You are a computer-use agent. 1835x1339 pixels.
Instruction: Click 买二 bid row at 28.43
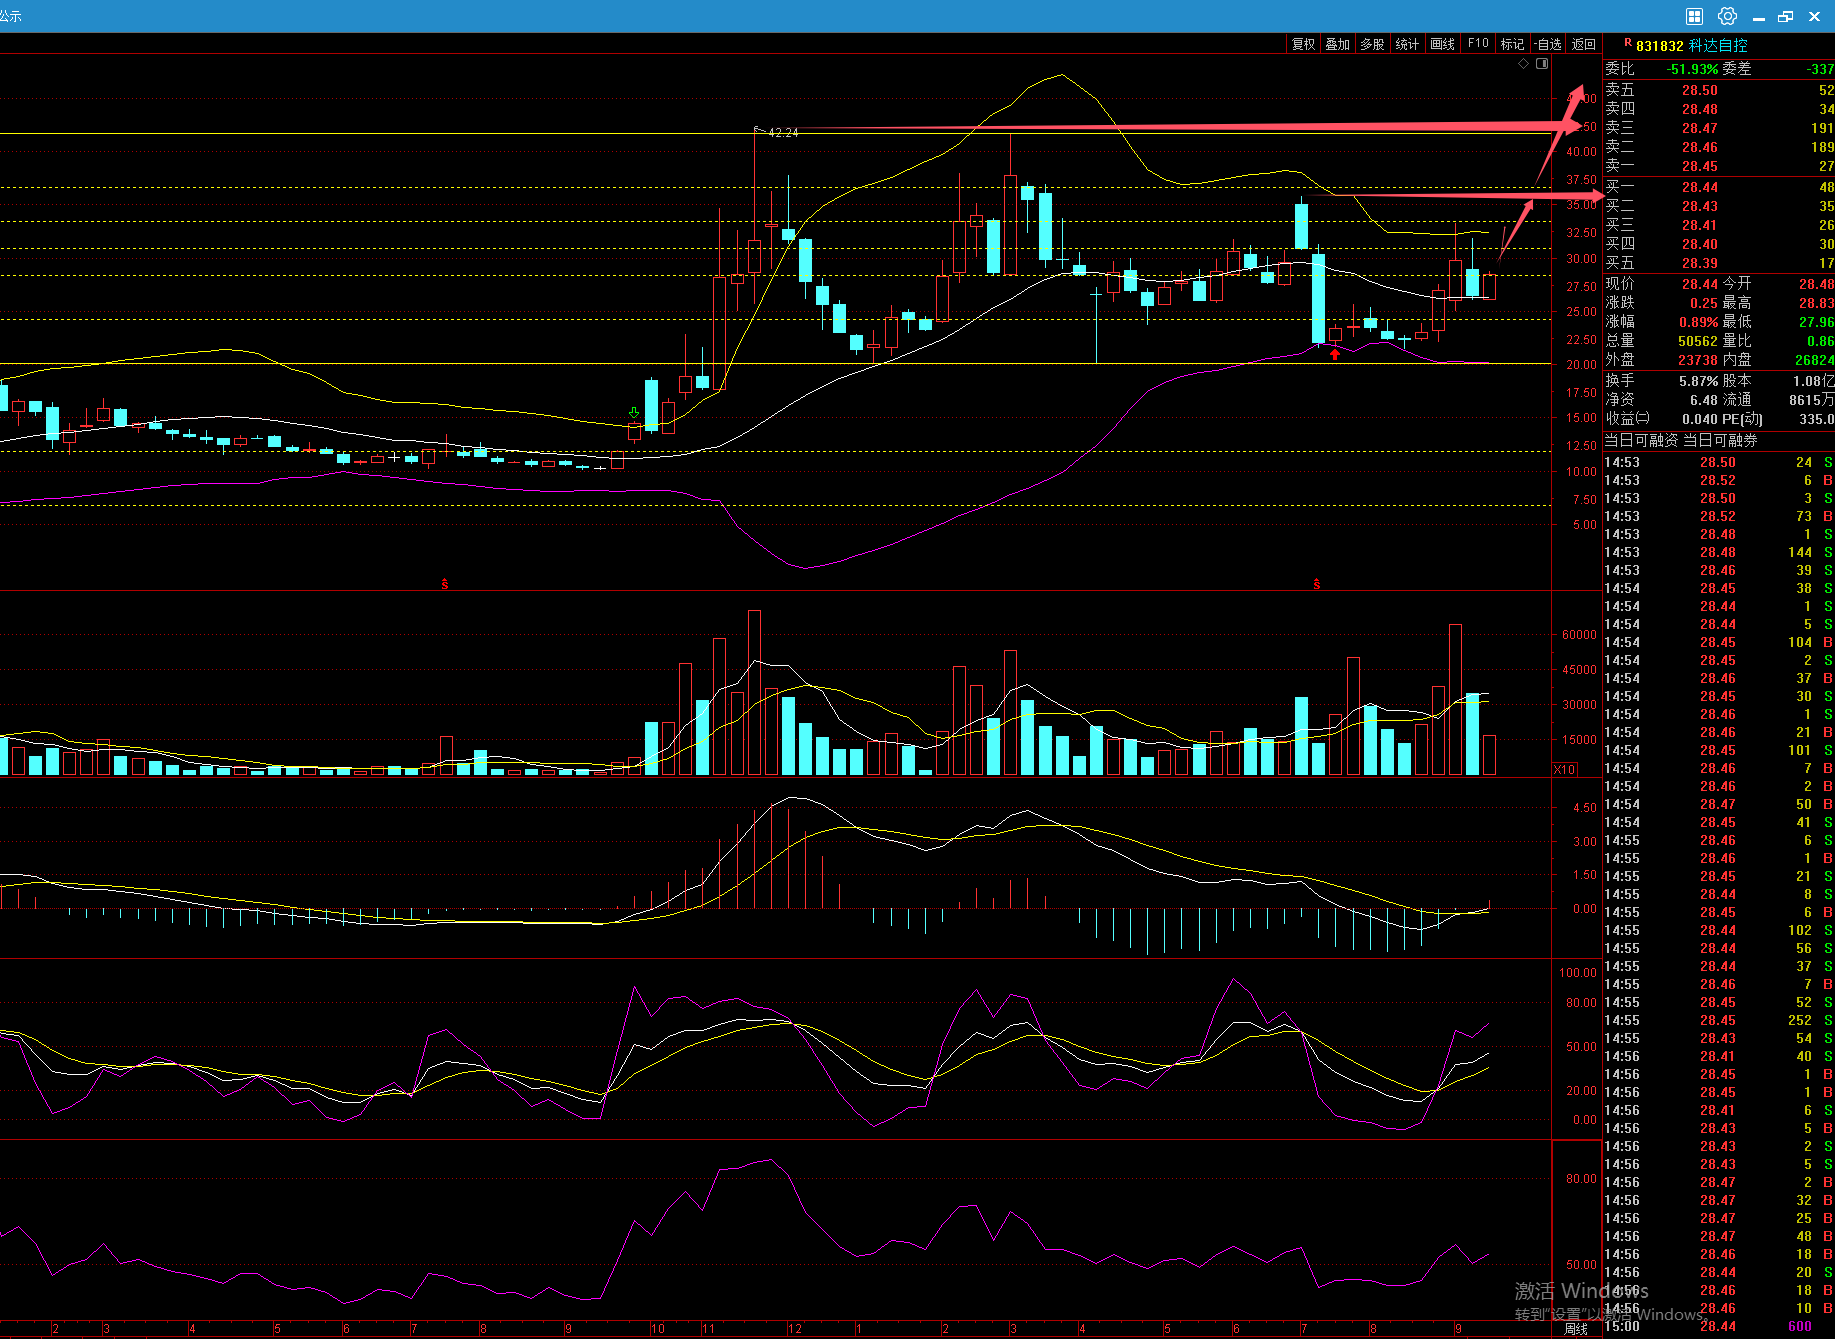pyautogui.click(x=1720, y=206)
